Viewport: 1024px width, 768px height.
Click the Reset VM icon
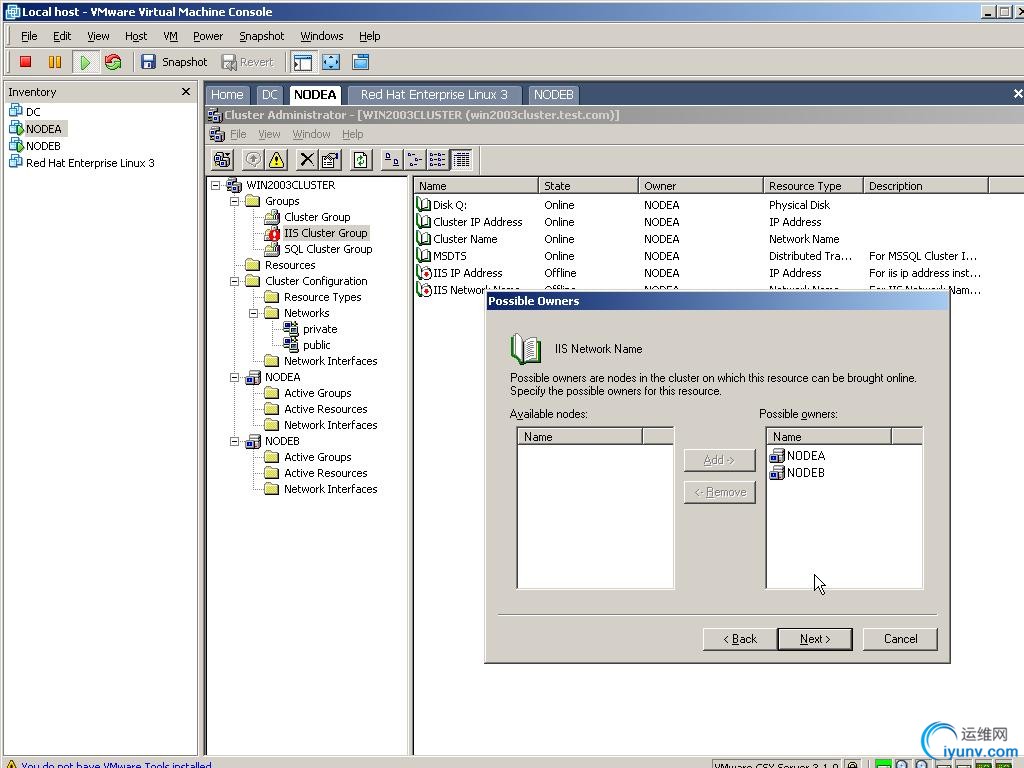point(113,62)
